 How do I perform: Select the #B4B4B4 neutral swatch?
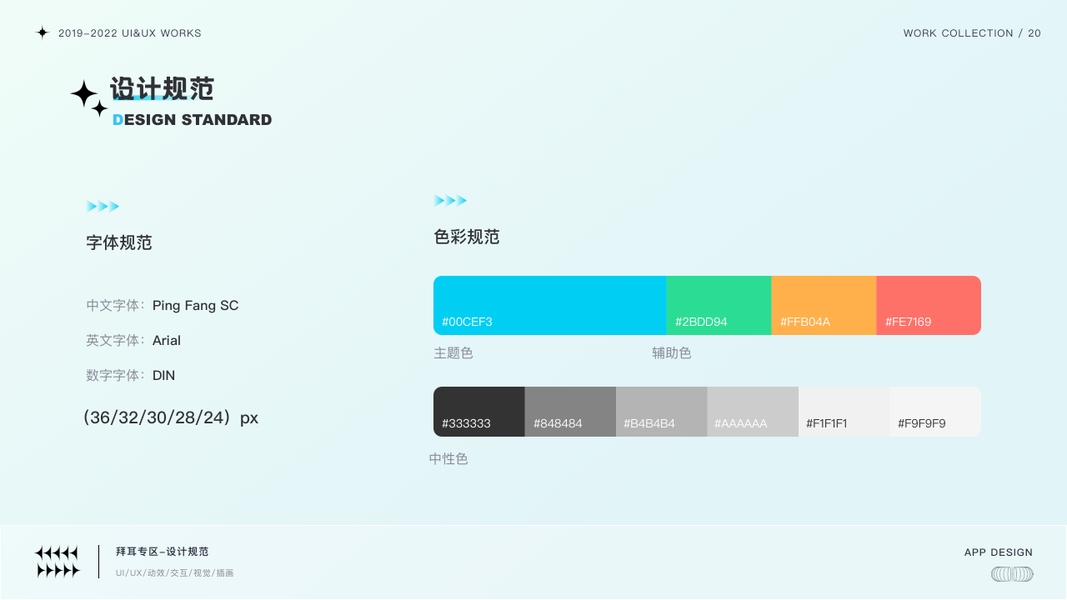click(661, 411)
